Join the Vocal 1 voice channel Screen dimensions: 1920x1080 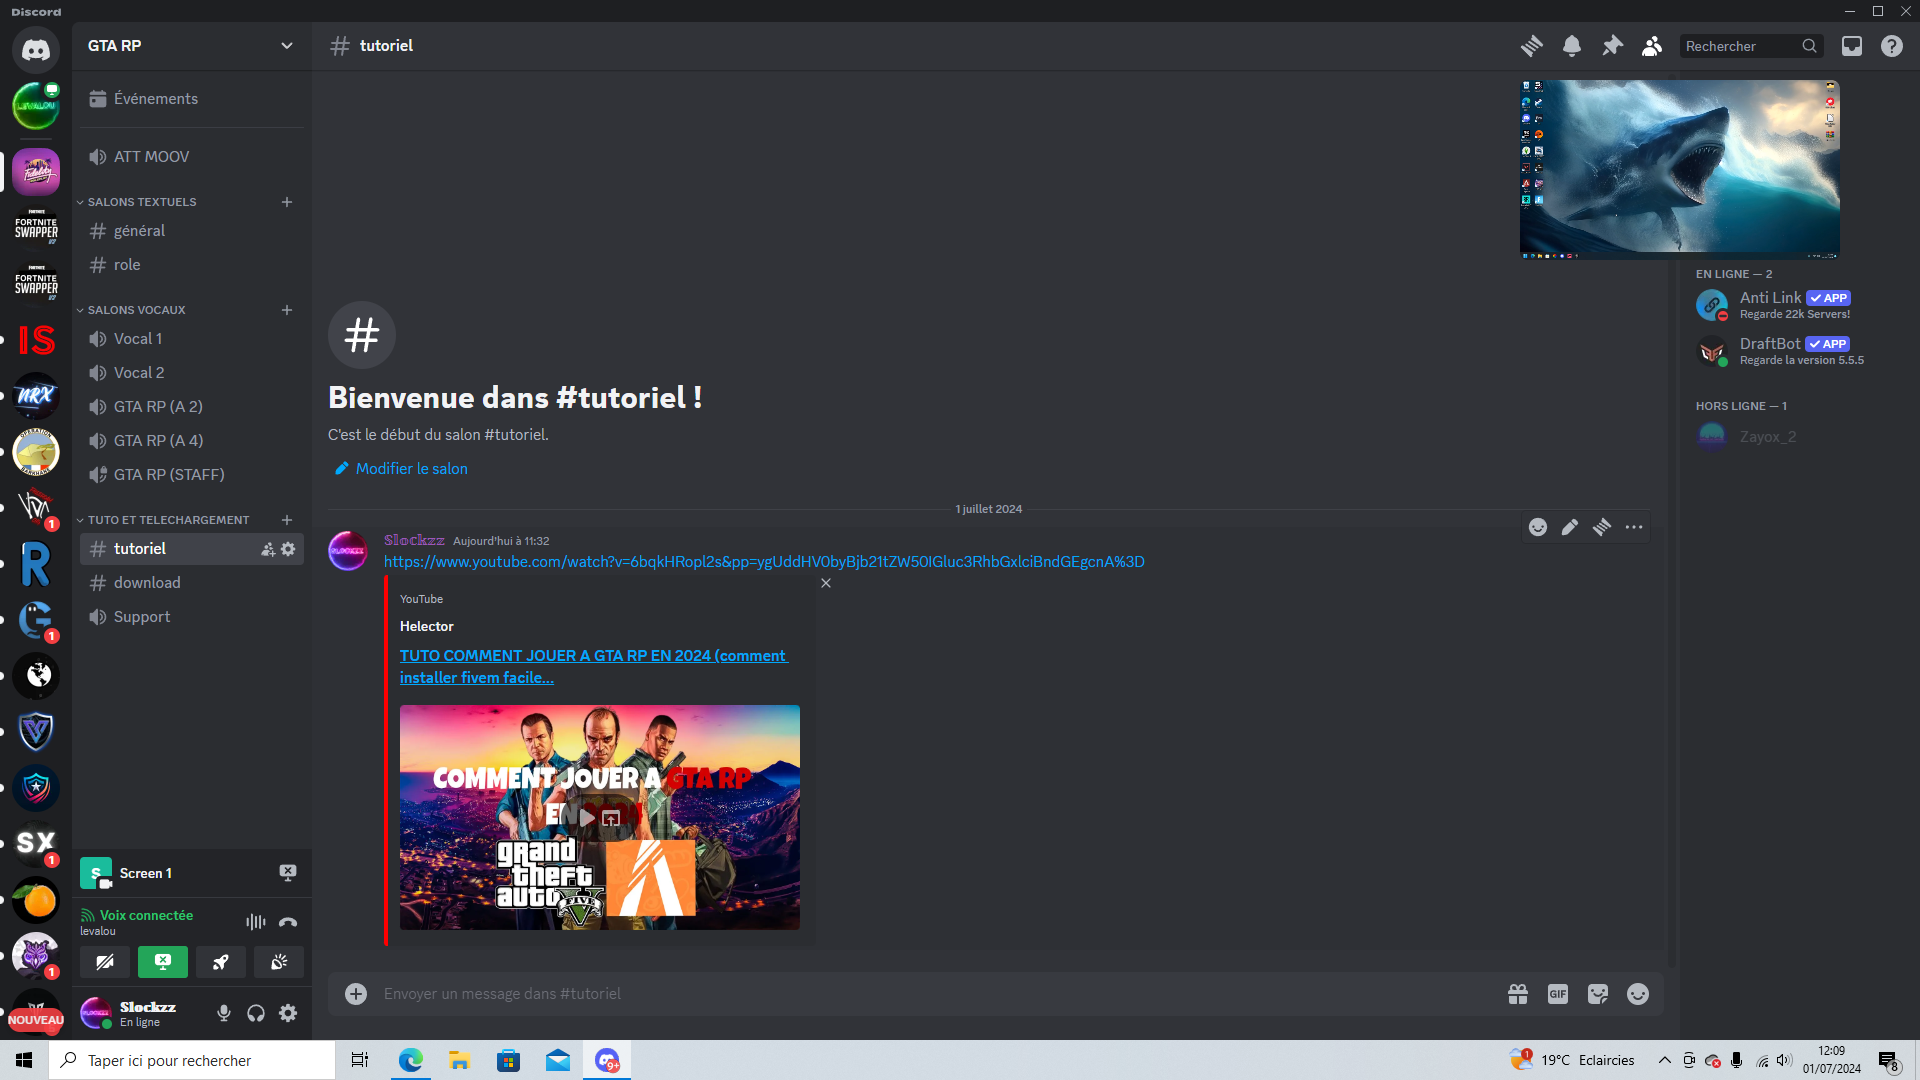[192, 339]
